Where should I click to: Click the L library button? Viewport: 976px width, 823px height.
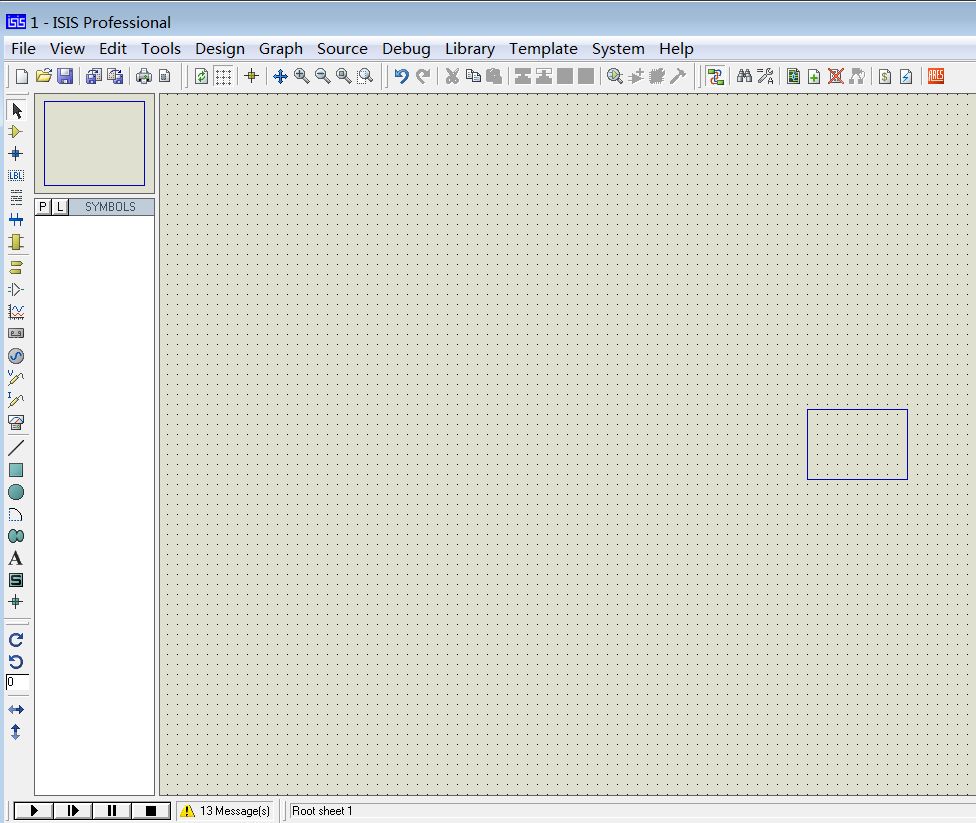60,207
